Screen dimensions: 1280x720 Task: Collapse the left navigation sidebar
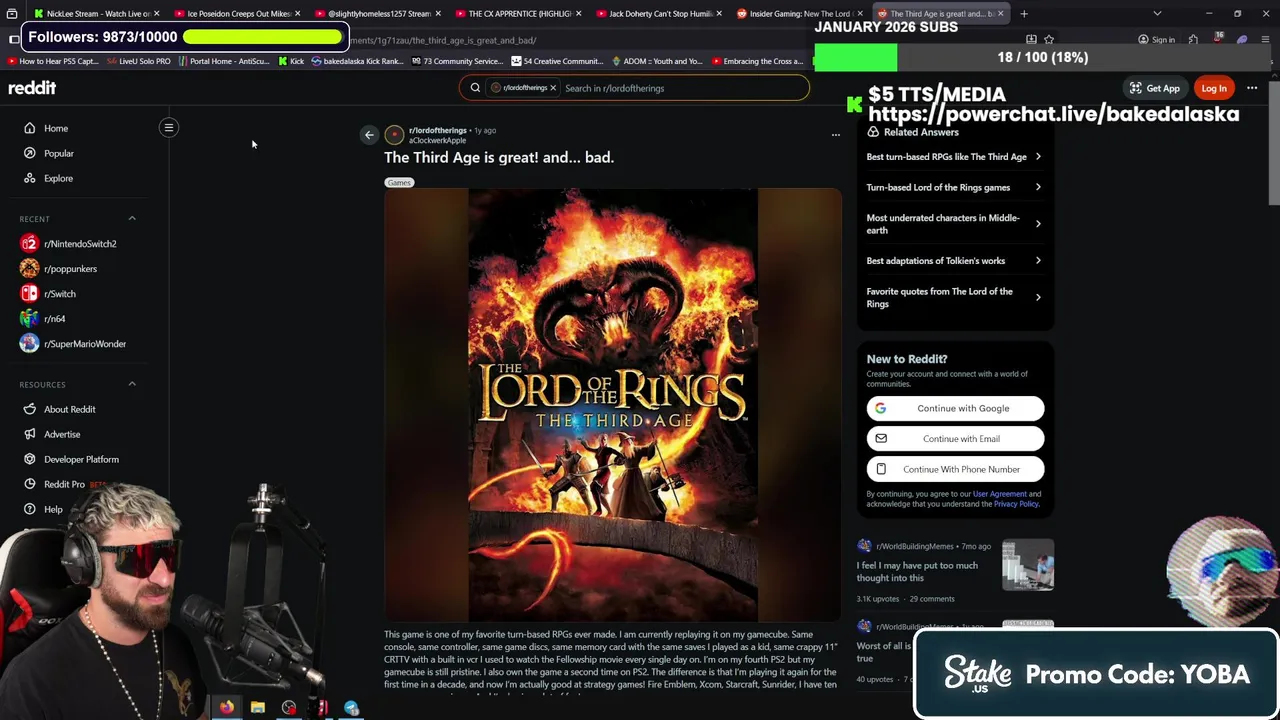(169, 128)
